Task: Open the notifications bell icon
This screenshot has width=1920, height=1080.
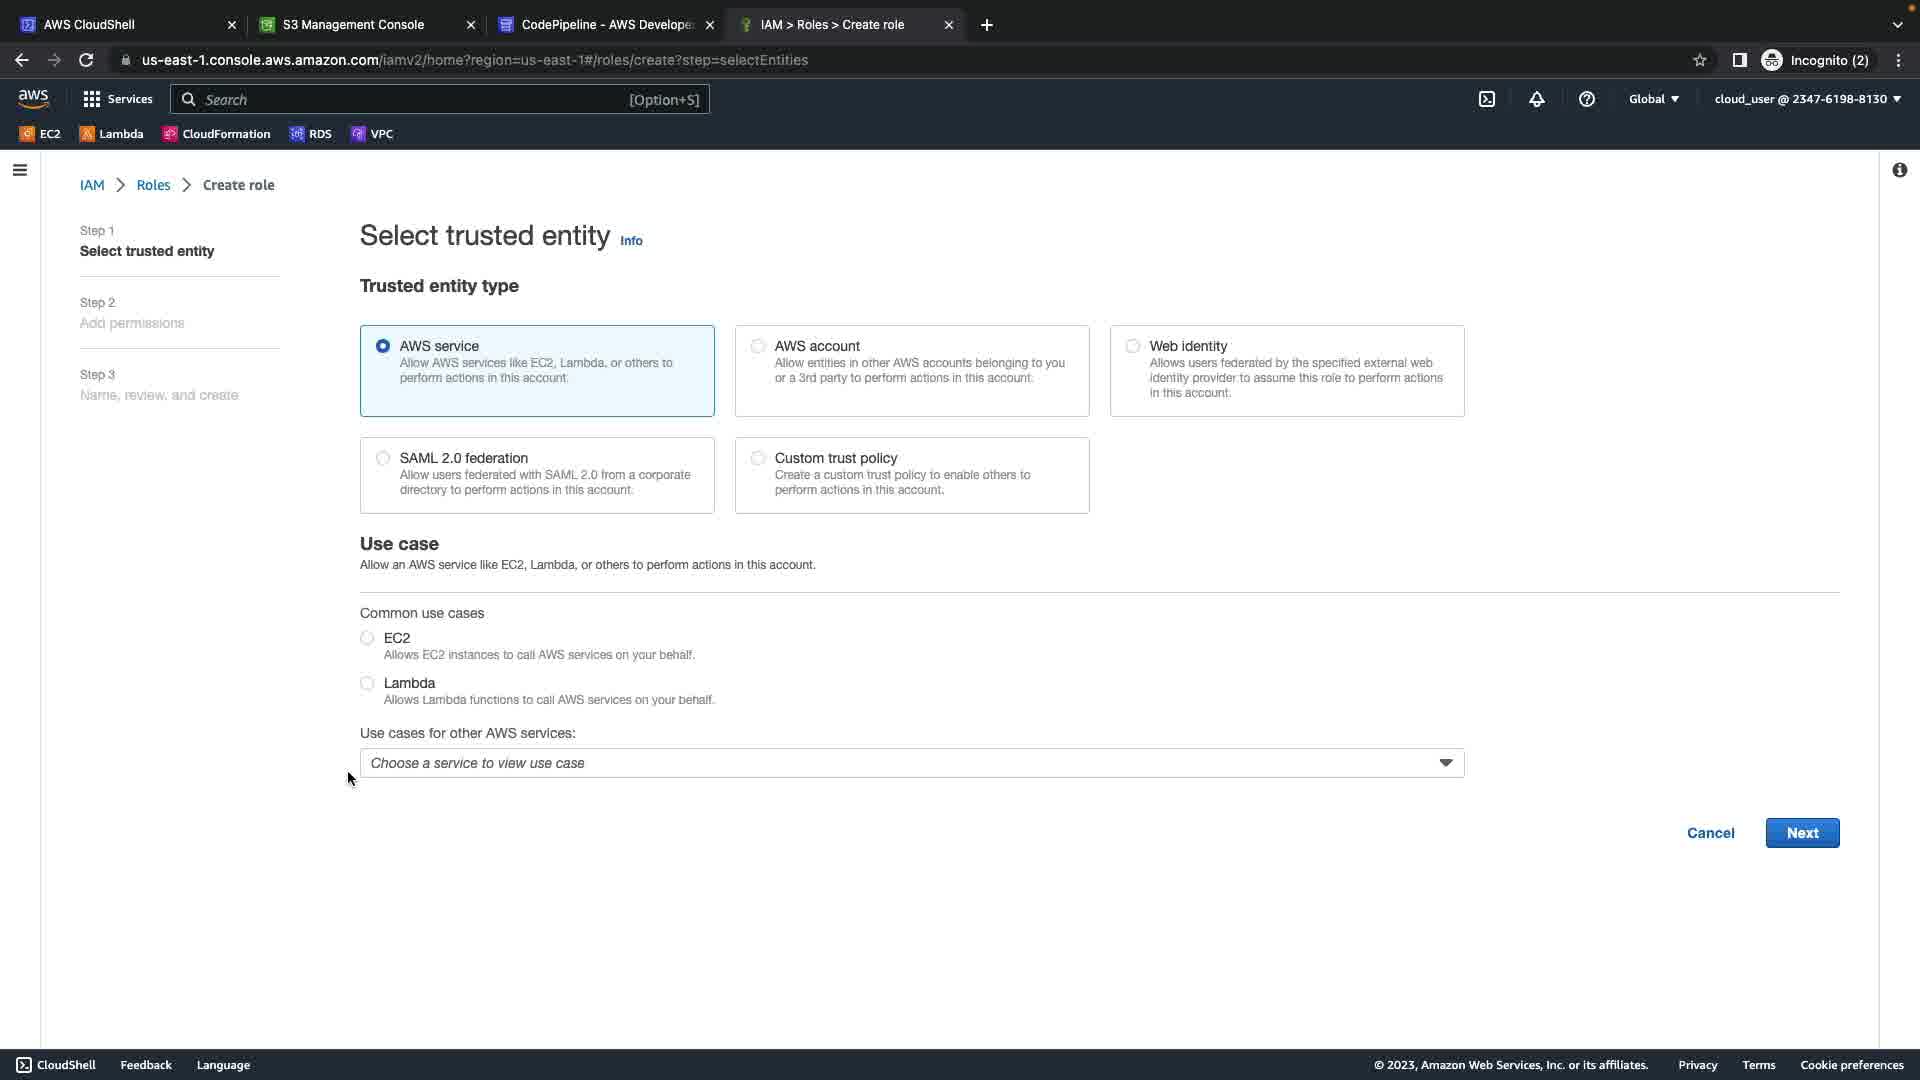Action: point(1537,99)
